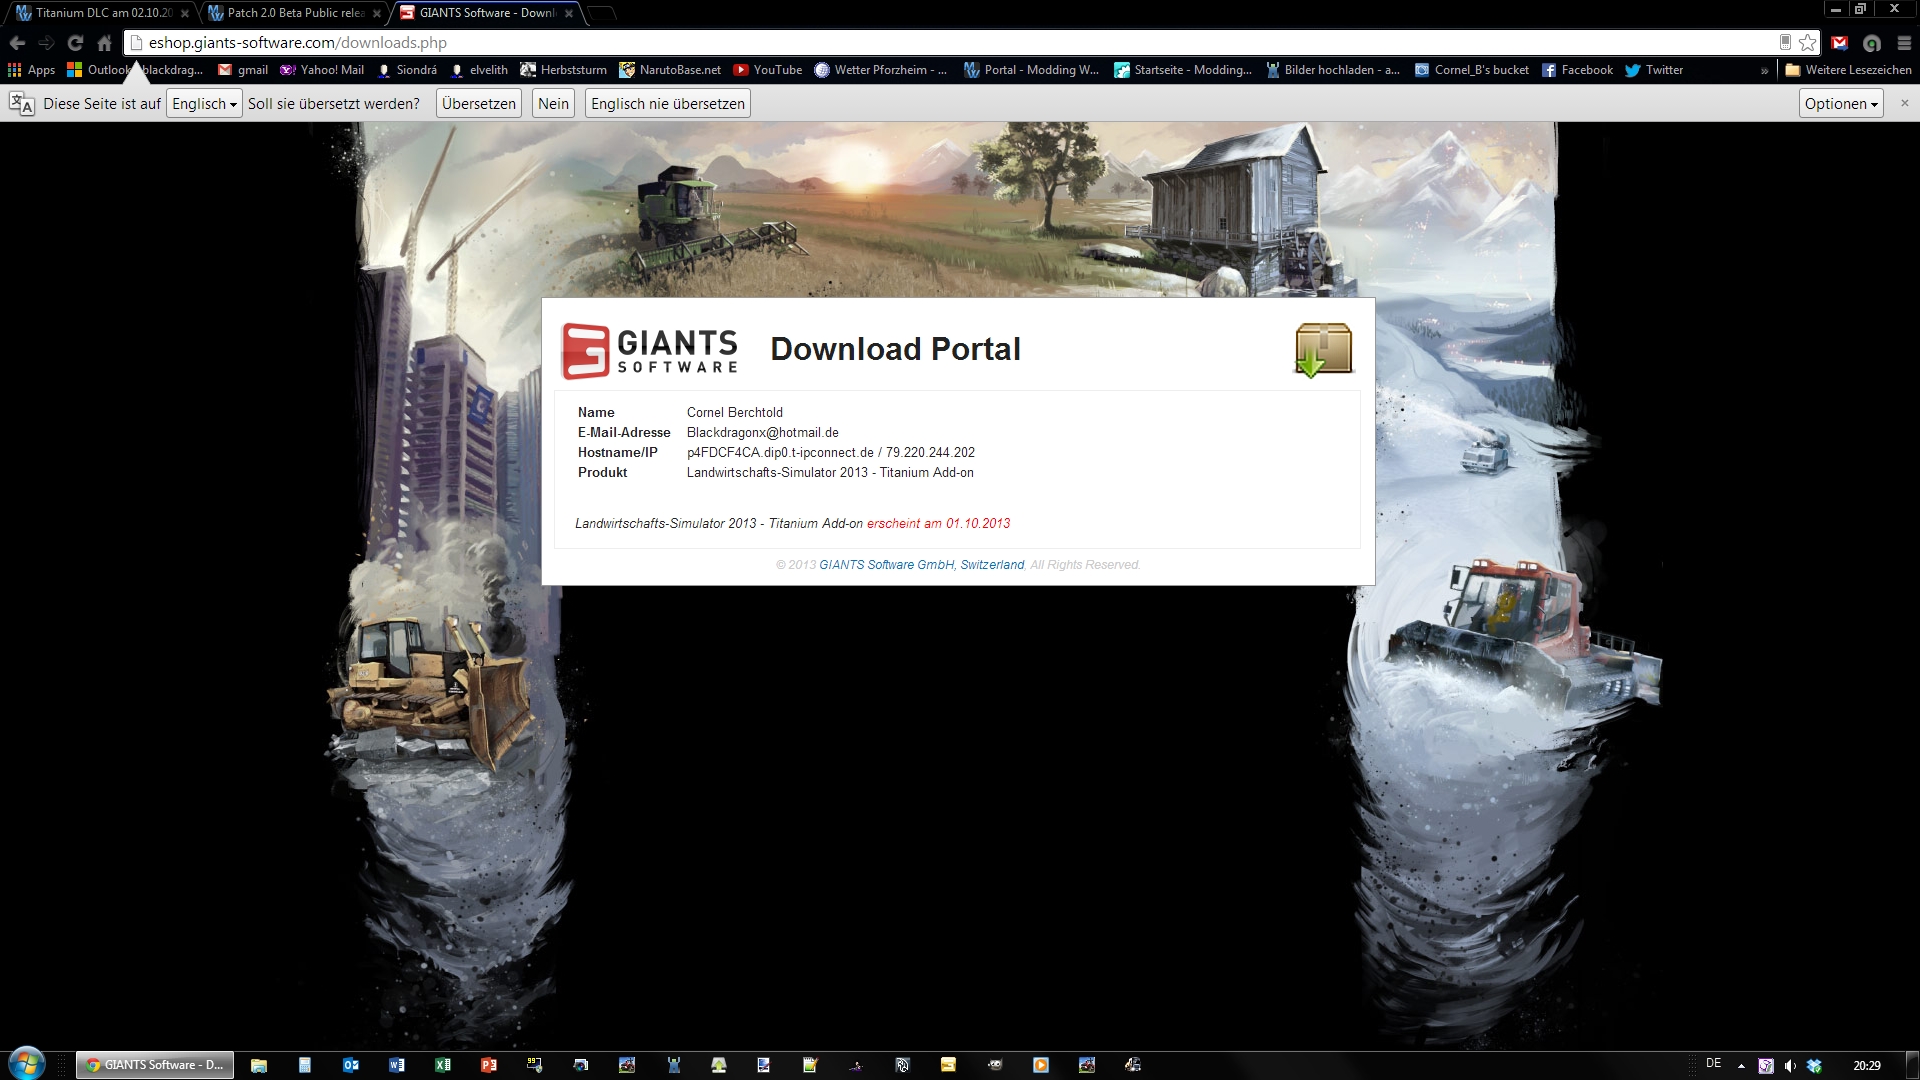Click the Gmail extension icon
Image resolution: width=1920 pixels, height=1080 pixels.
click(x=1840, y=43)
